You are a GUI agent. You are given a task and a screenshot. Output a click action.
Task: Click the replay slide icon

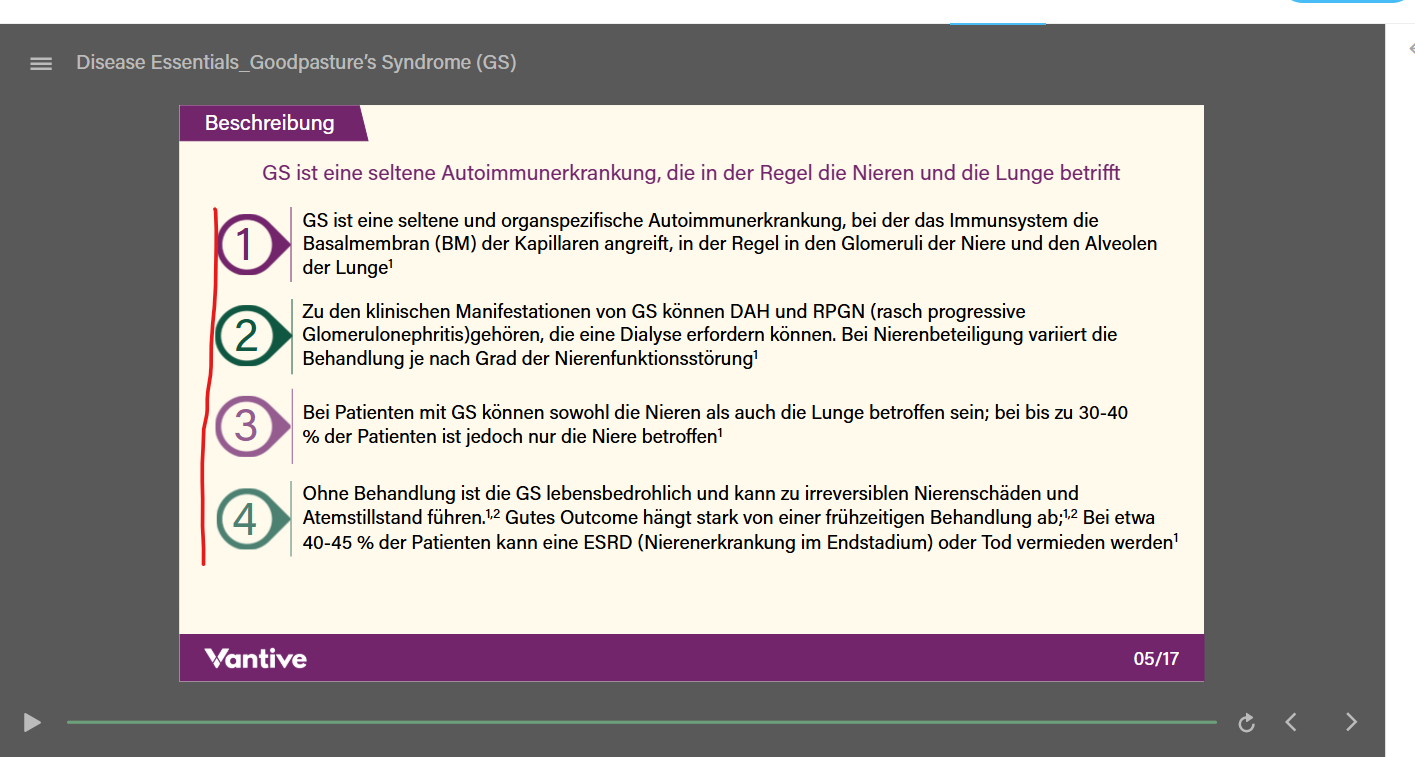[x=1246, y=722]
